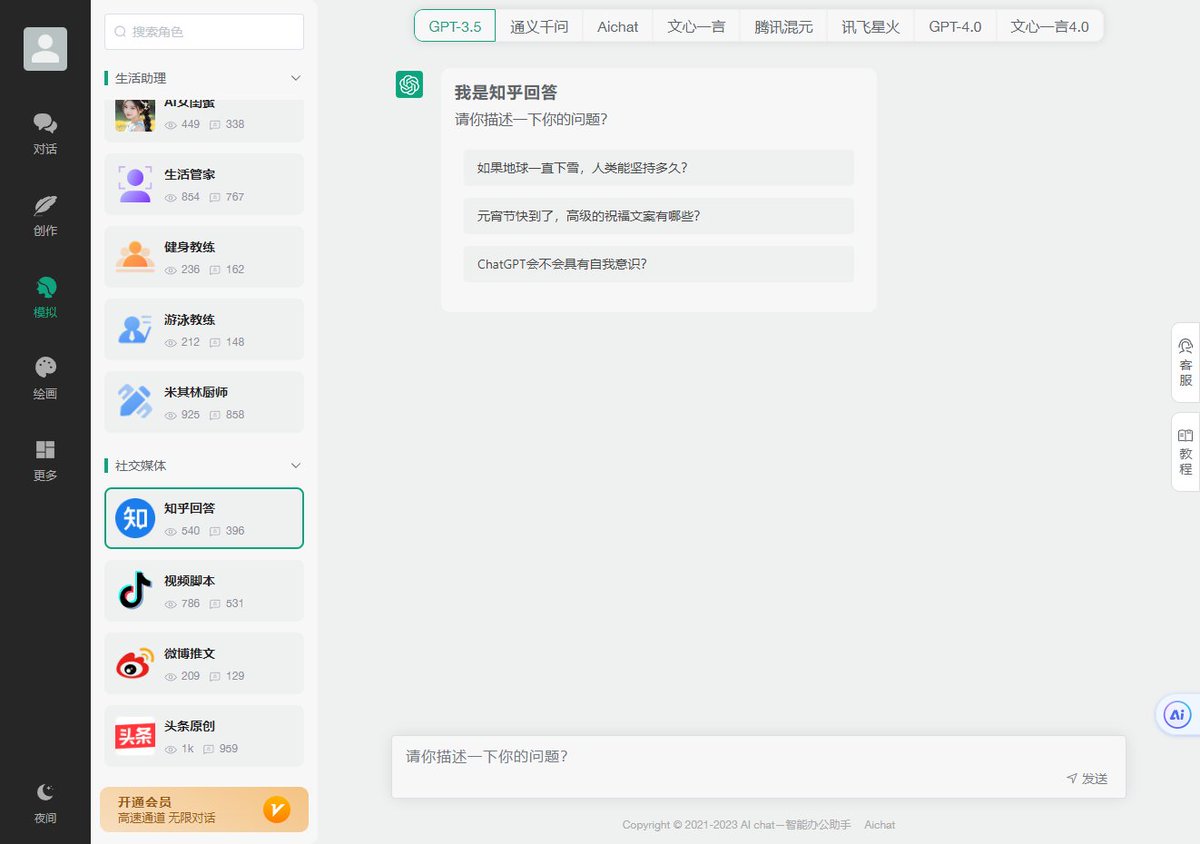
Task: Click the orange V membership badge
Action: [x=277, y=810]
